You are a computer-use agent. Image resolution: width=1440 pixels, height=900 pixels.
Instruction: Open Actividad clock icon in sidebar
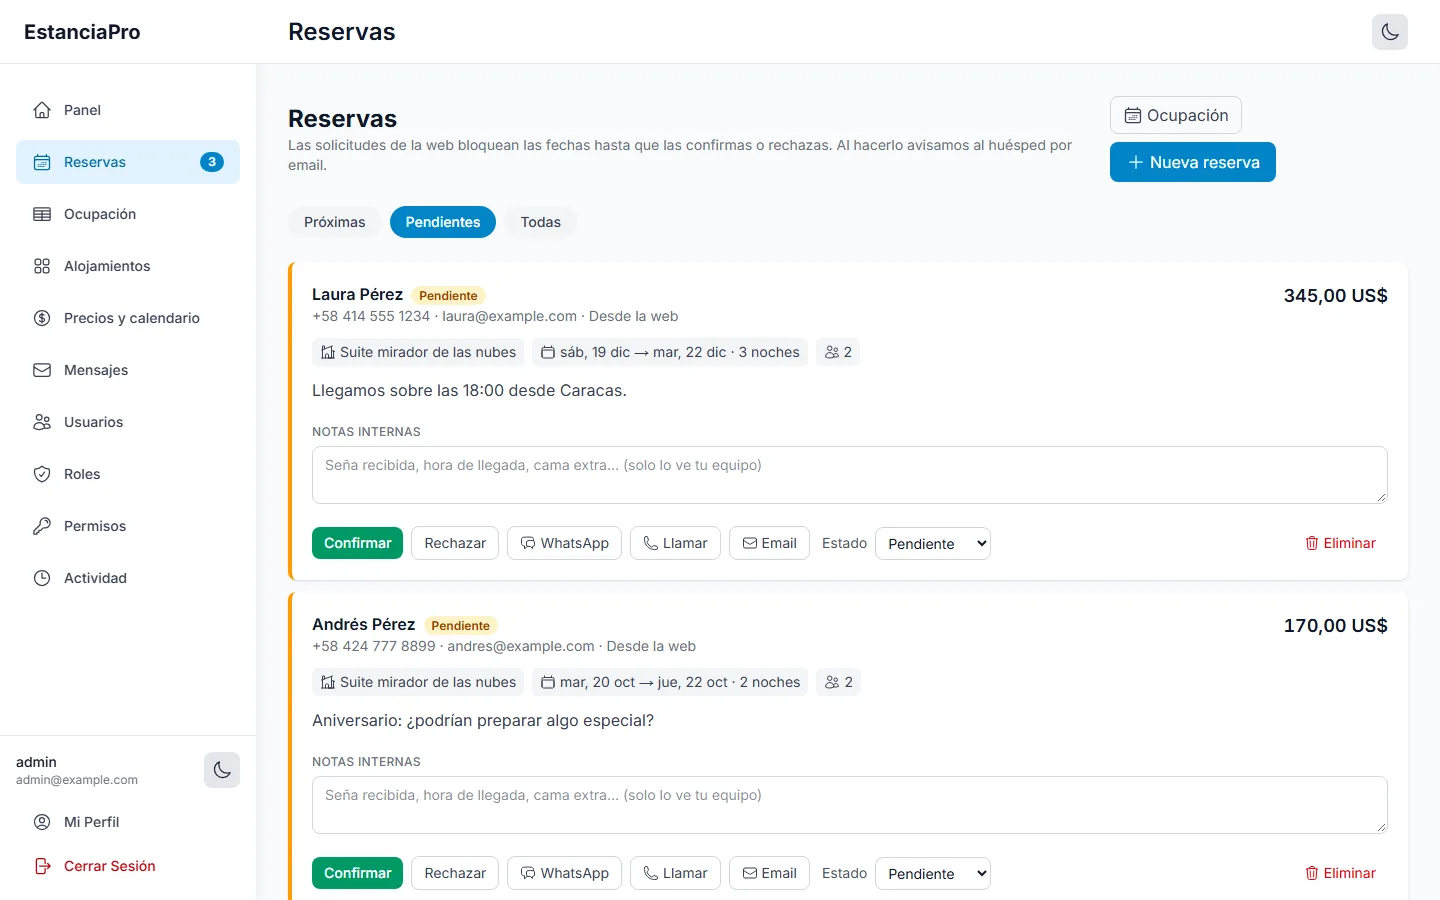pos(42,578)
